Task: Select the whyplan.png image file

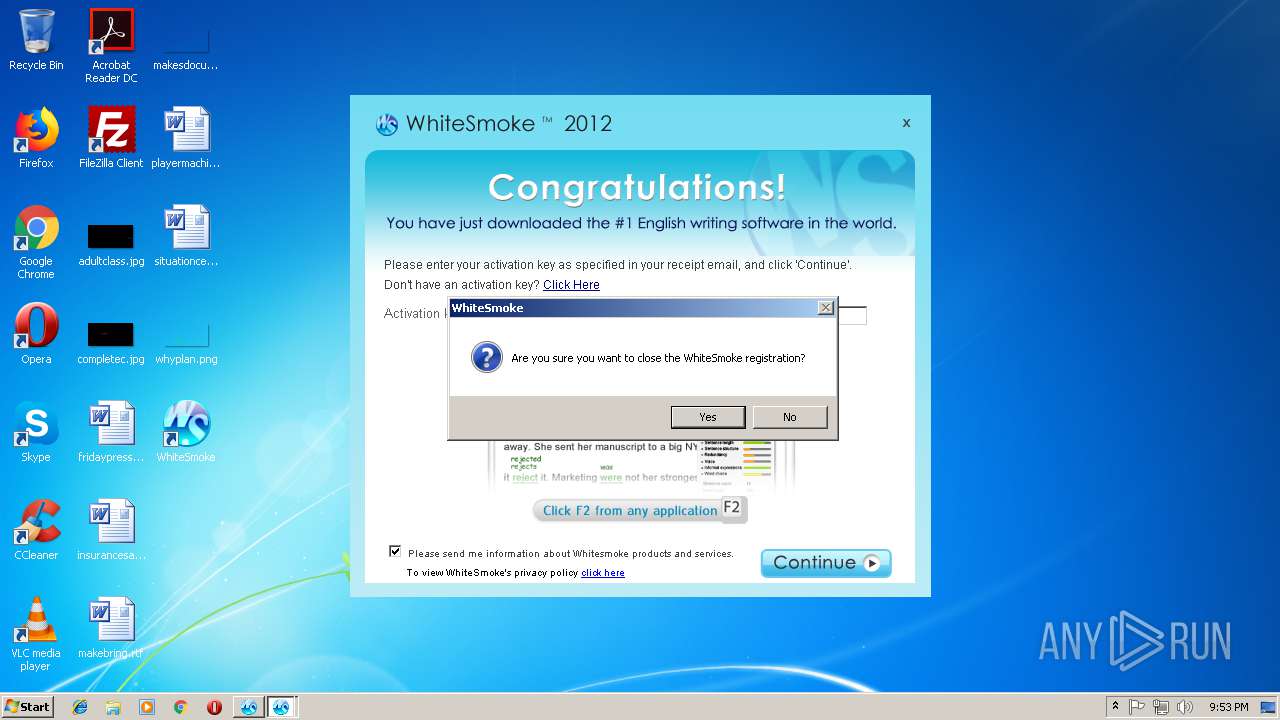Action: click(186, 342)
